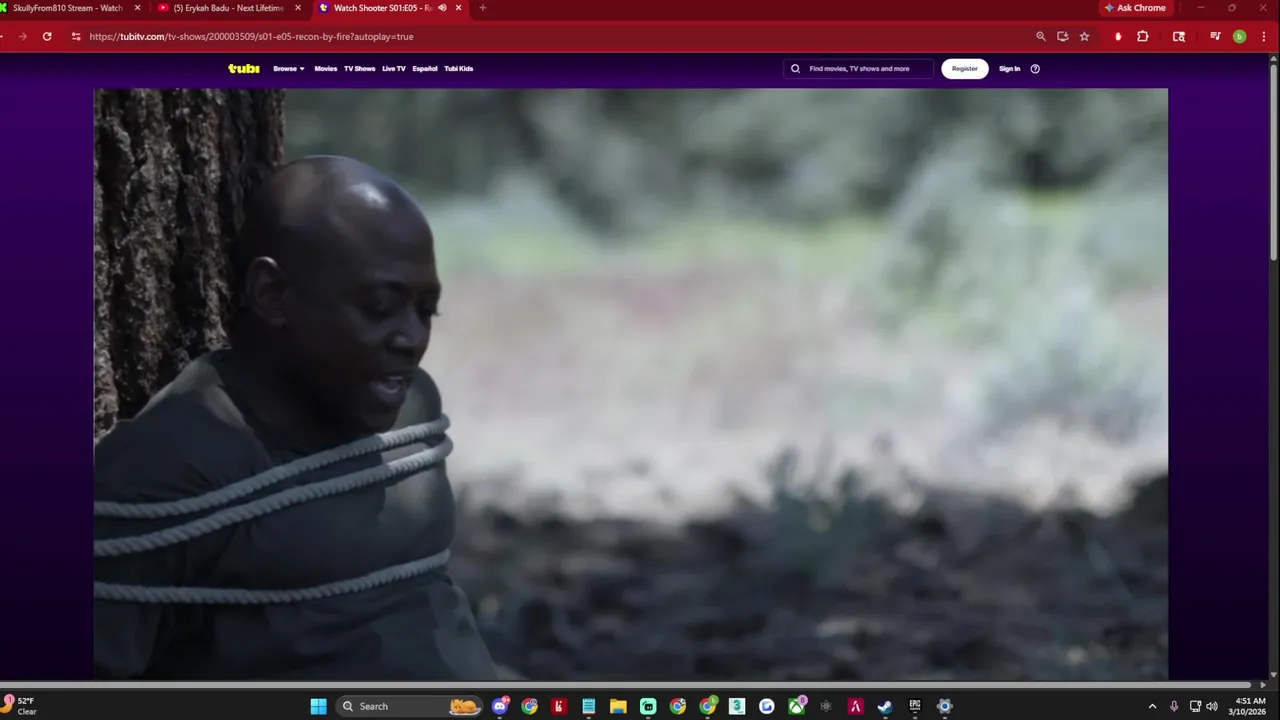
Task: Open the red hand ad-blocker extension
Action: tap(1118, 36)
